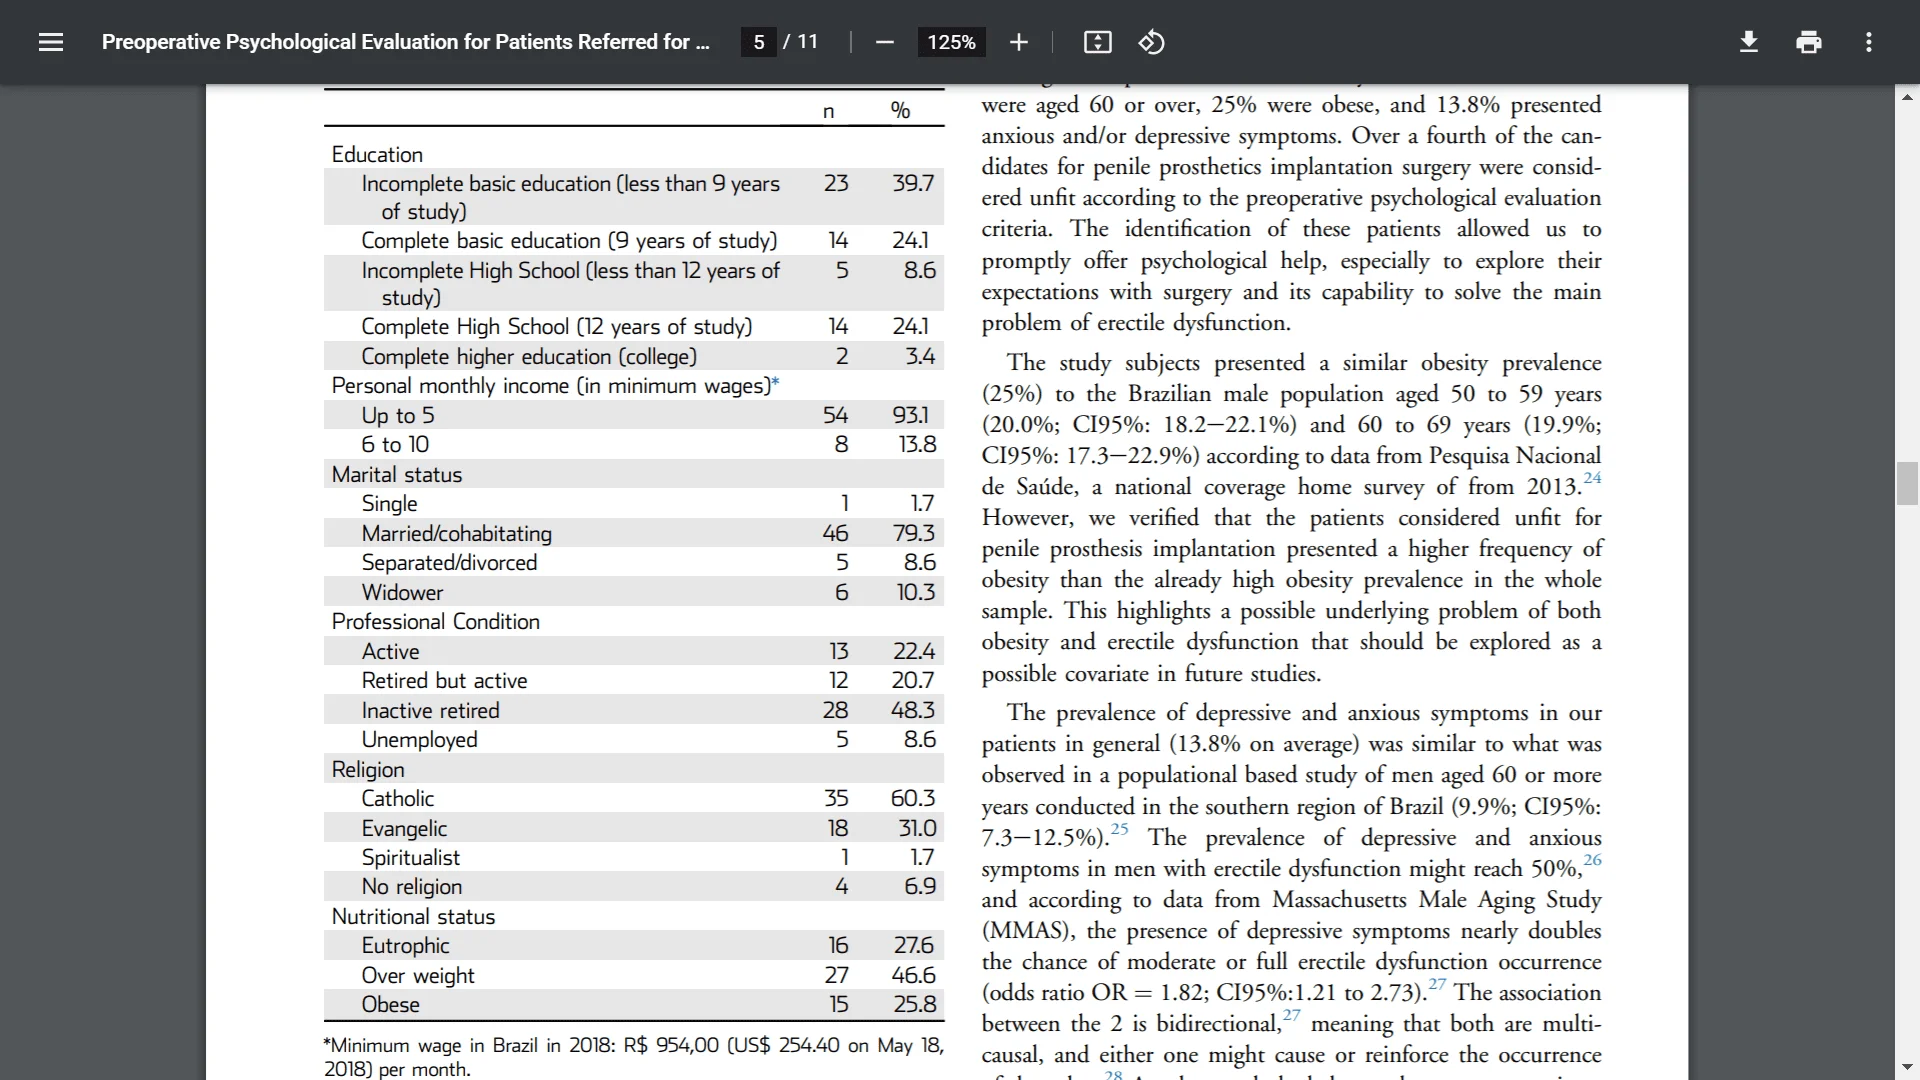
Task: Click the document title in toolbar
Action: coord(406,42)
